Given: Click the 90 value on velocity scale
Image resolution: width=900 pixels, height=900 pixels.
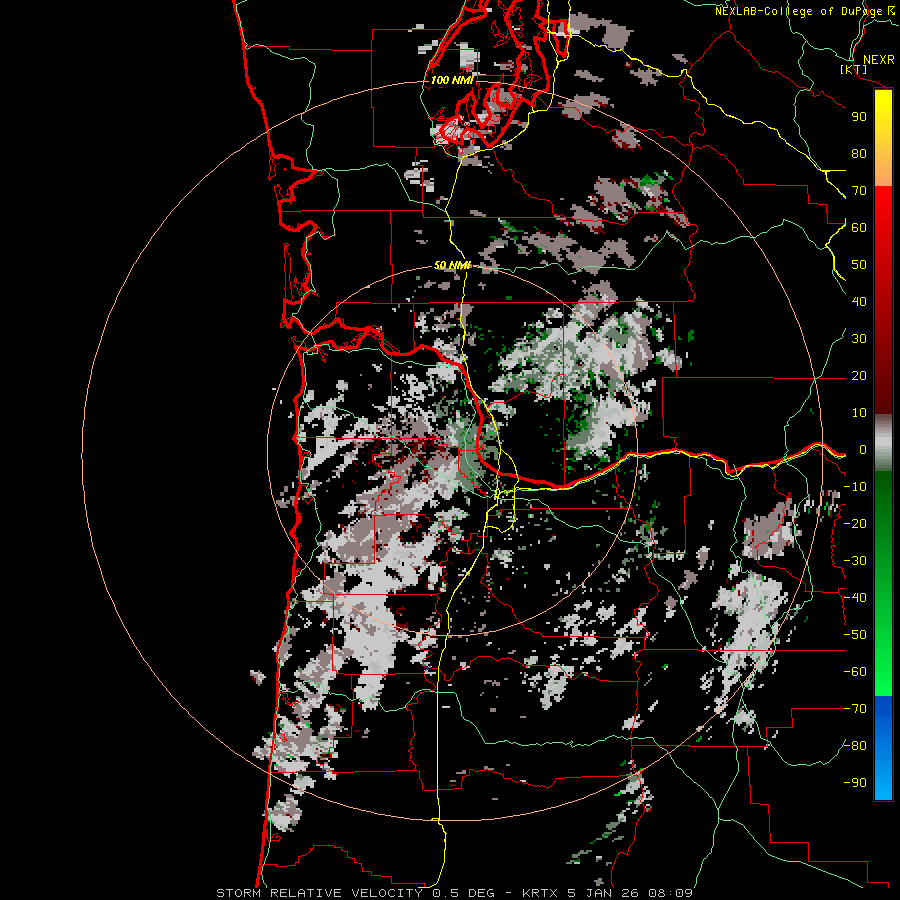Looking at the screenshot, I should click(x=859, y=117).
